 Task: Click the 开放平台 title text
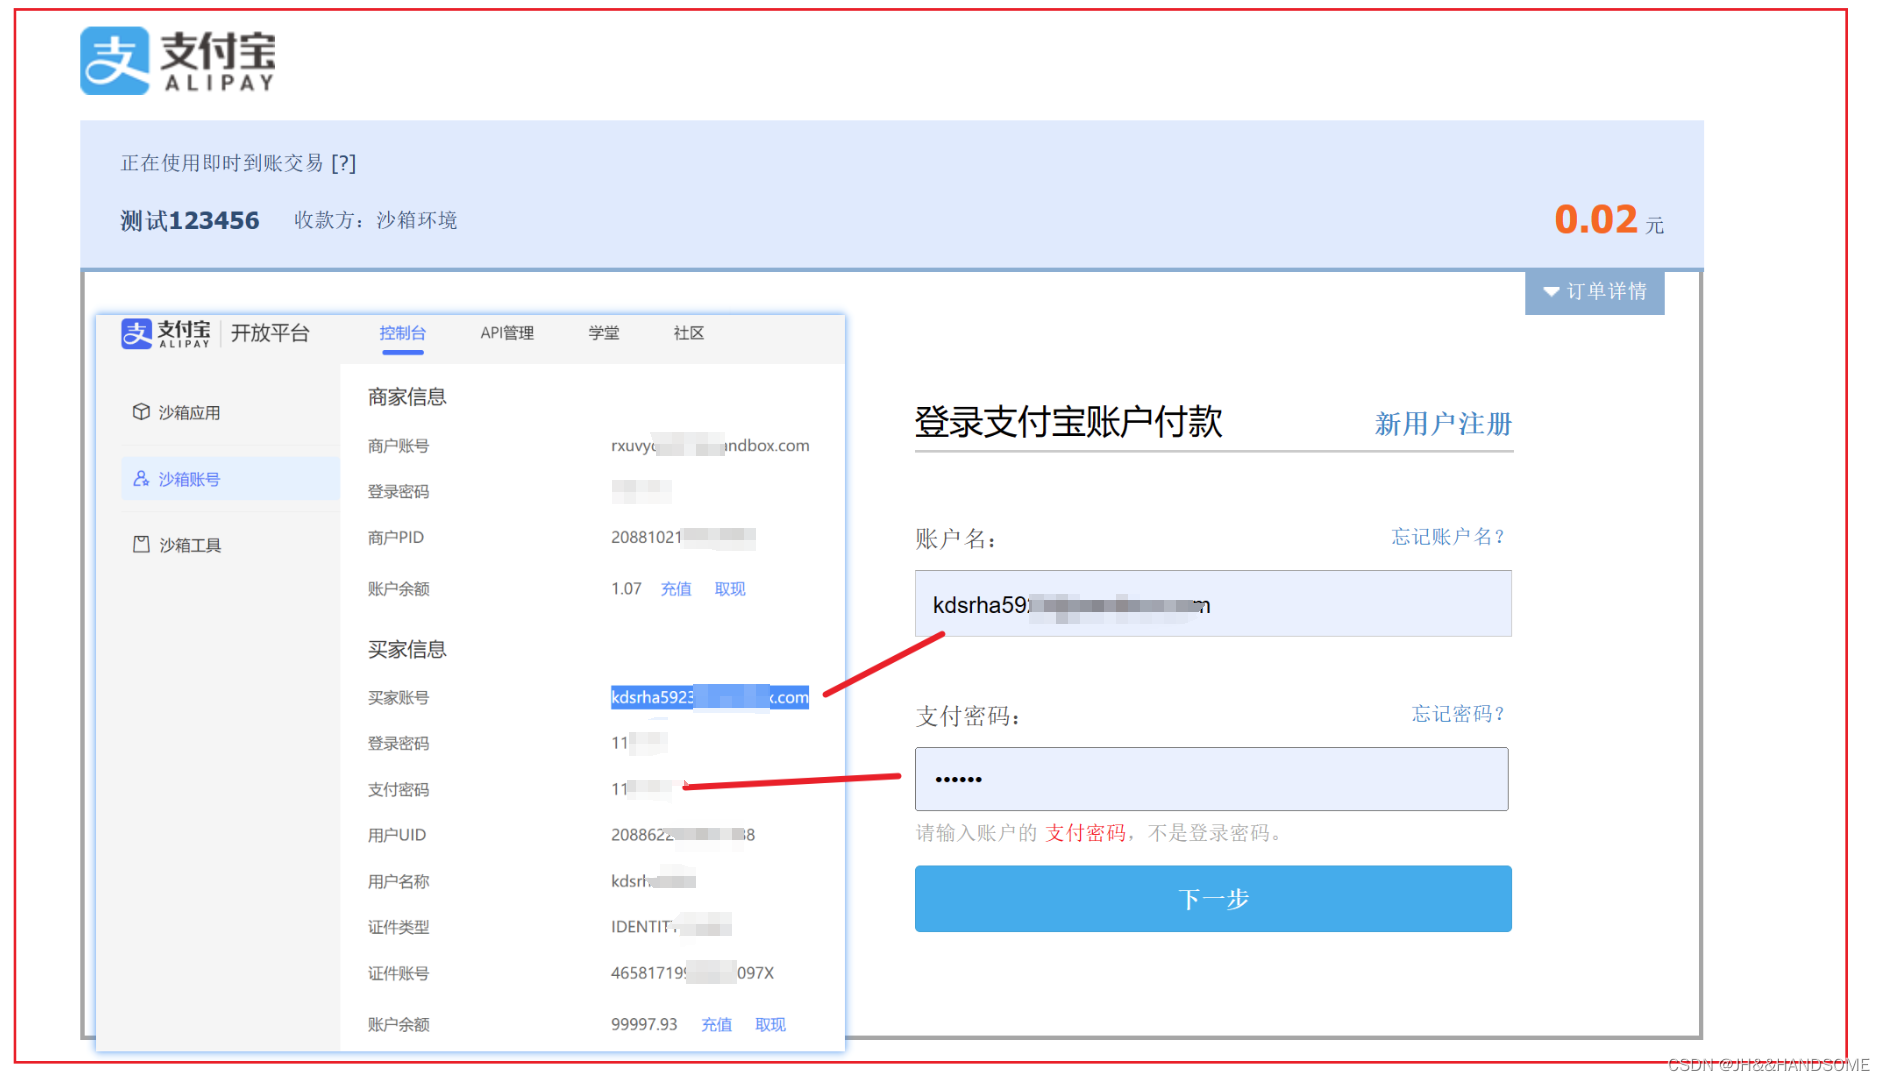click(x=270, y=333)
